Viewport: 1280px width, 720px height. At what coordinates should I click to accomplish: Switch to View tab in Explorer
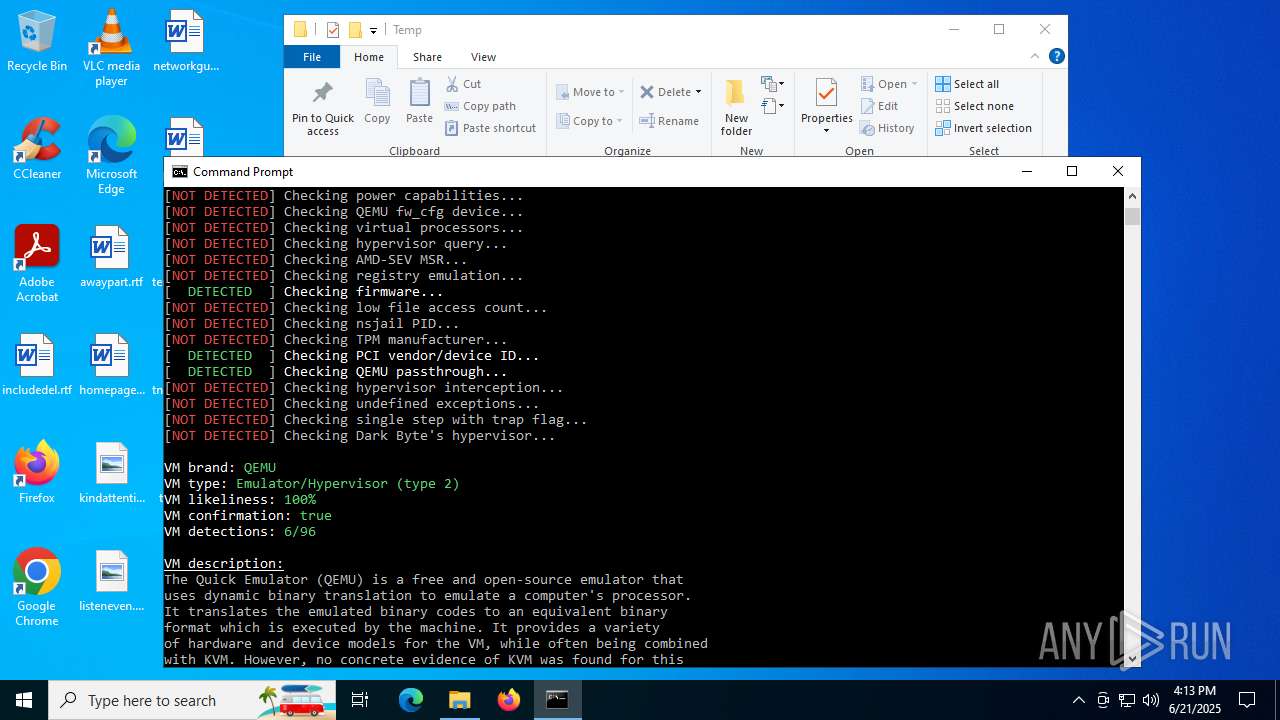point(483,57)
